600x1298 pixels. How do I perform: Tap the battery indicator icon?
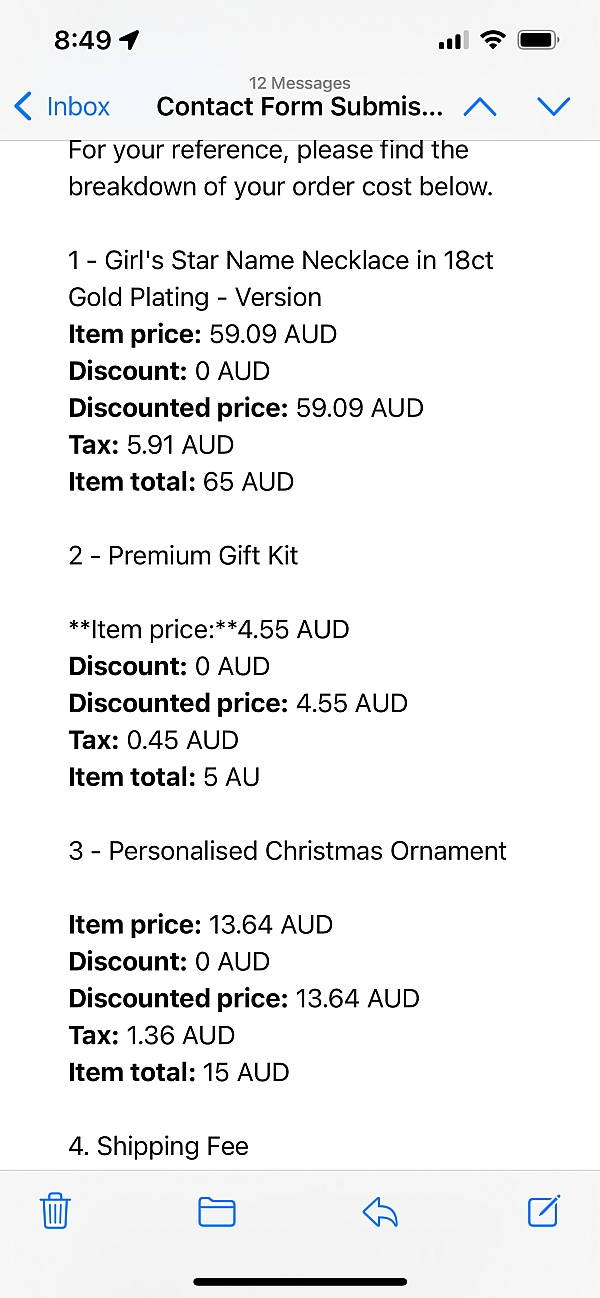click(539, 40)
